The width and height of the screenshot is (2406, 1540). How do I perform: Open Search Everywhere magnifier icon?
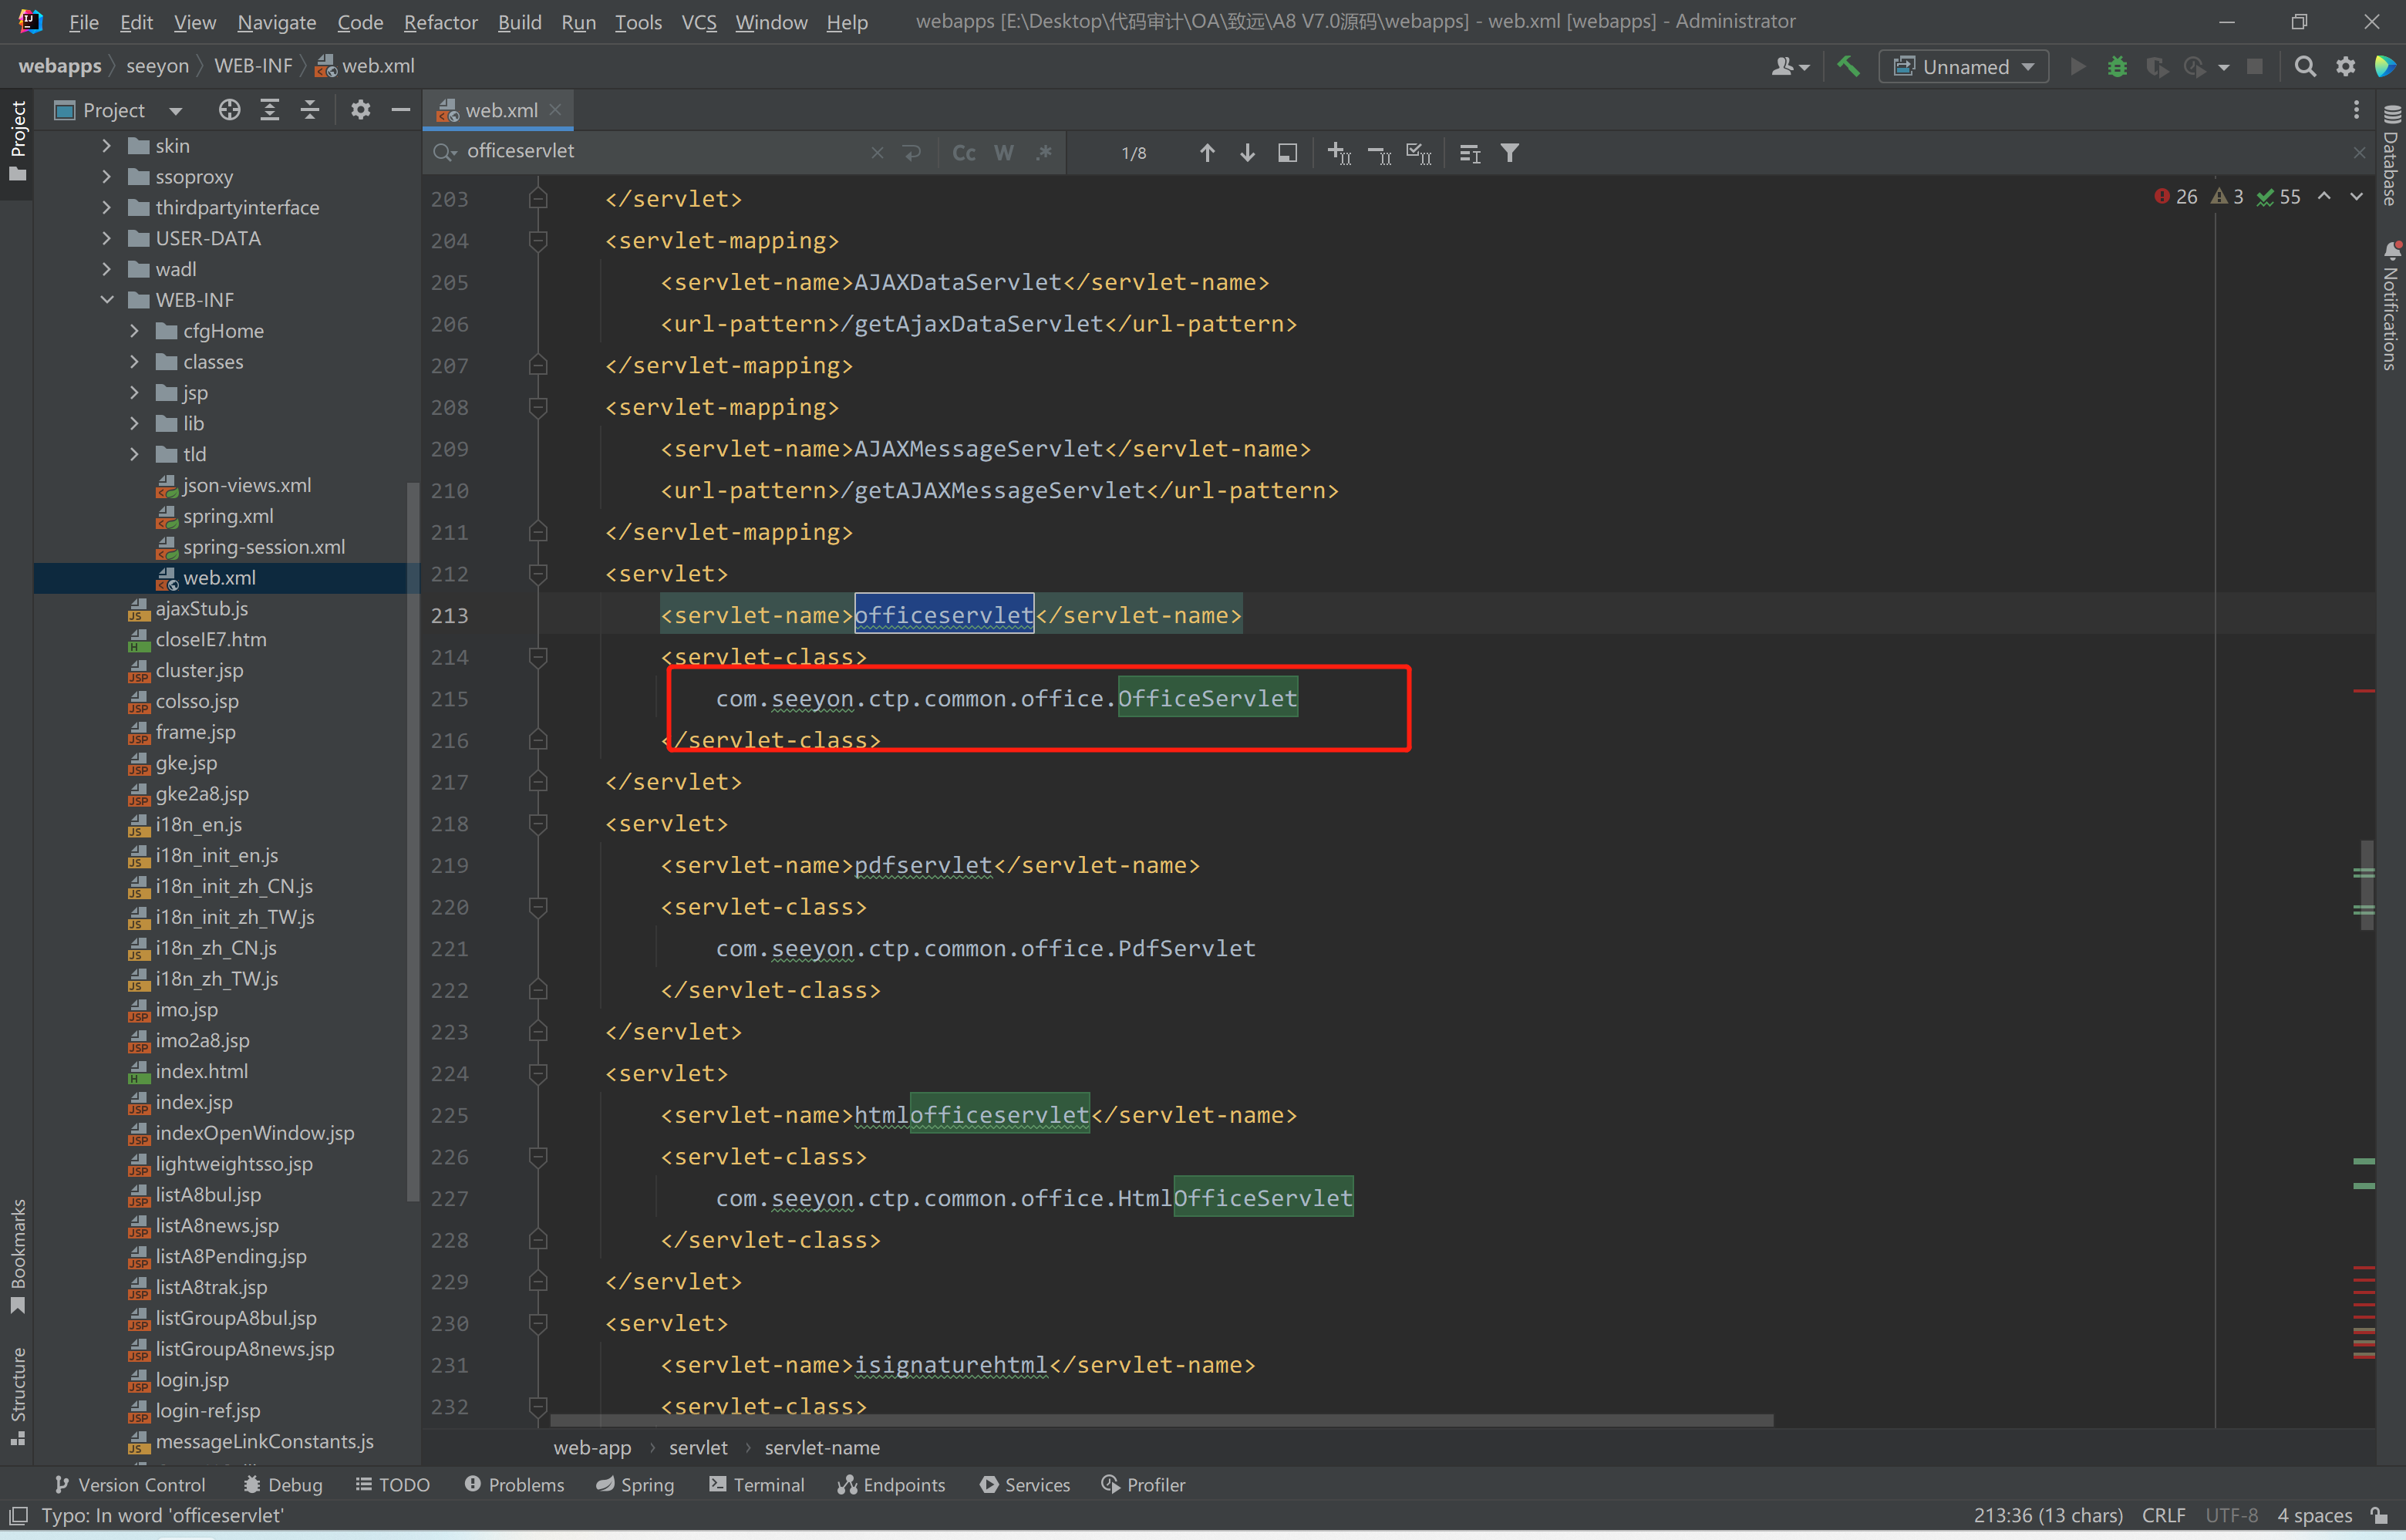pos(2304,66)
